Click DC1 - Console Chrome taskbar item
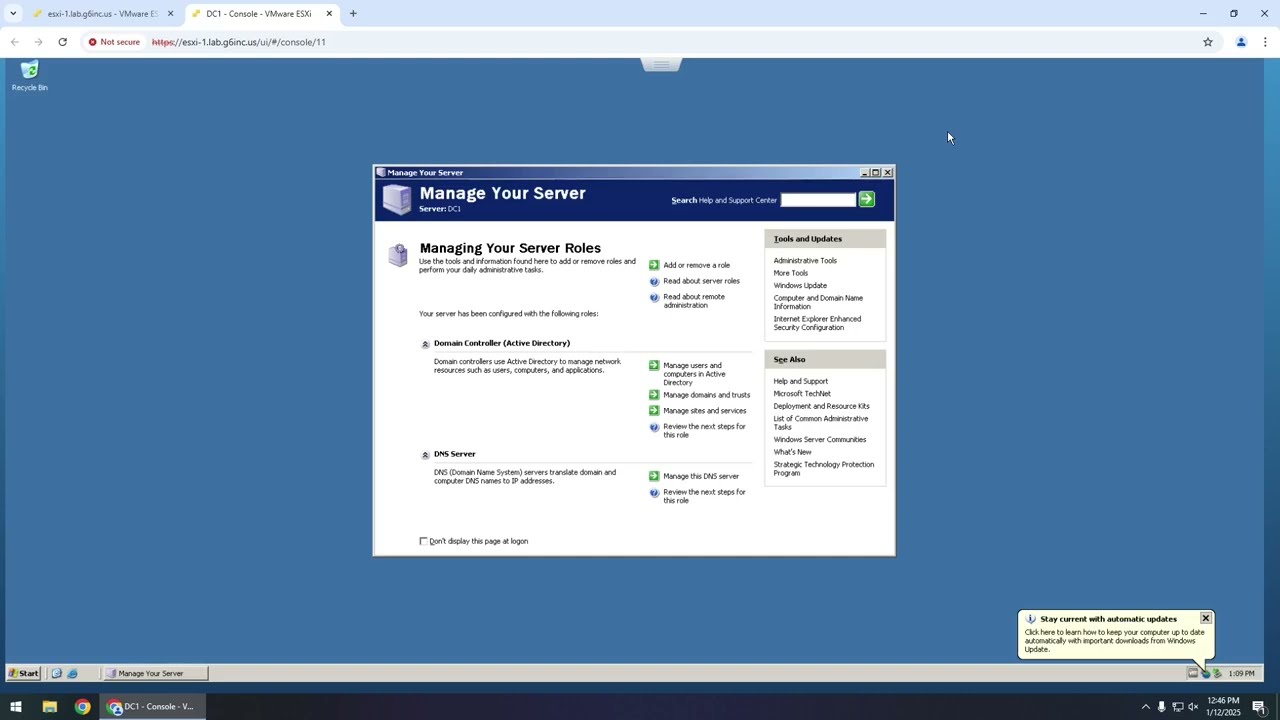Screen dimensions: 1280x720 [154, 707]
